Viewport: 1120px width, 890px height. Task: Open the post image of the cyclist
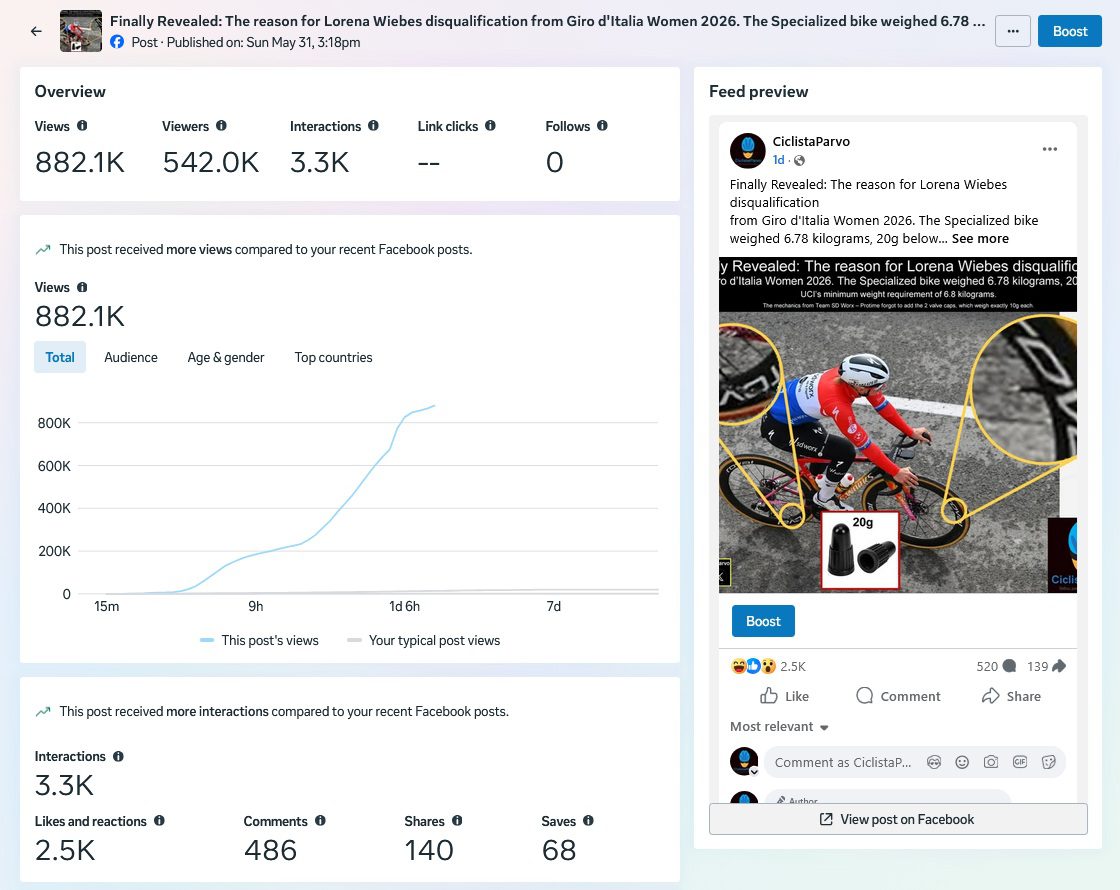click(x=898, y=425)
